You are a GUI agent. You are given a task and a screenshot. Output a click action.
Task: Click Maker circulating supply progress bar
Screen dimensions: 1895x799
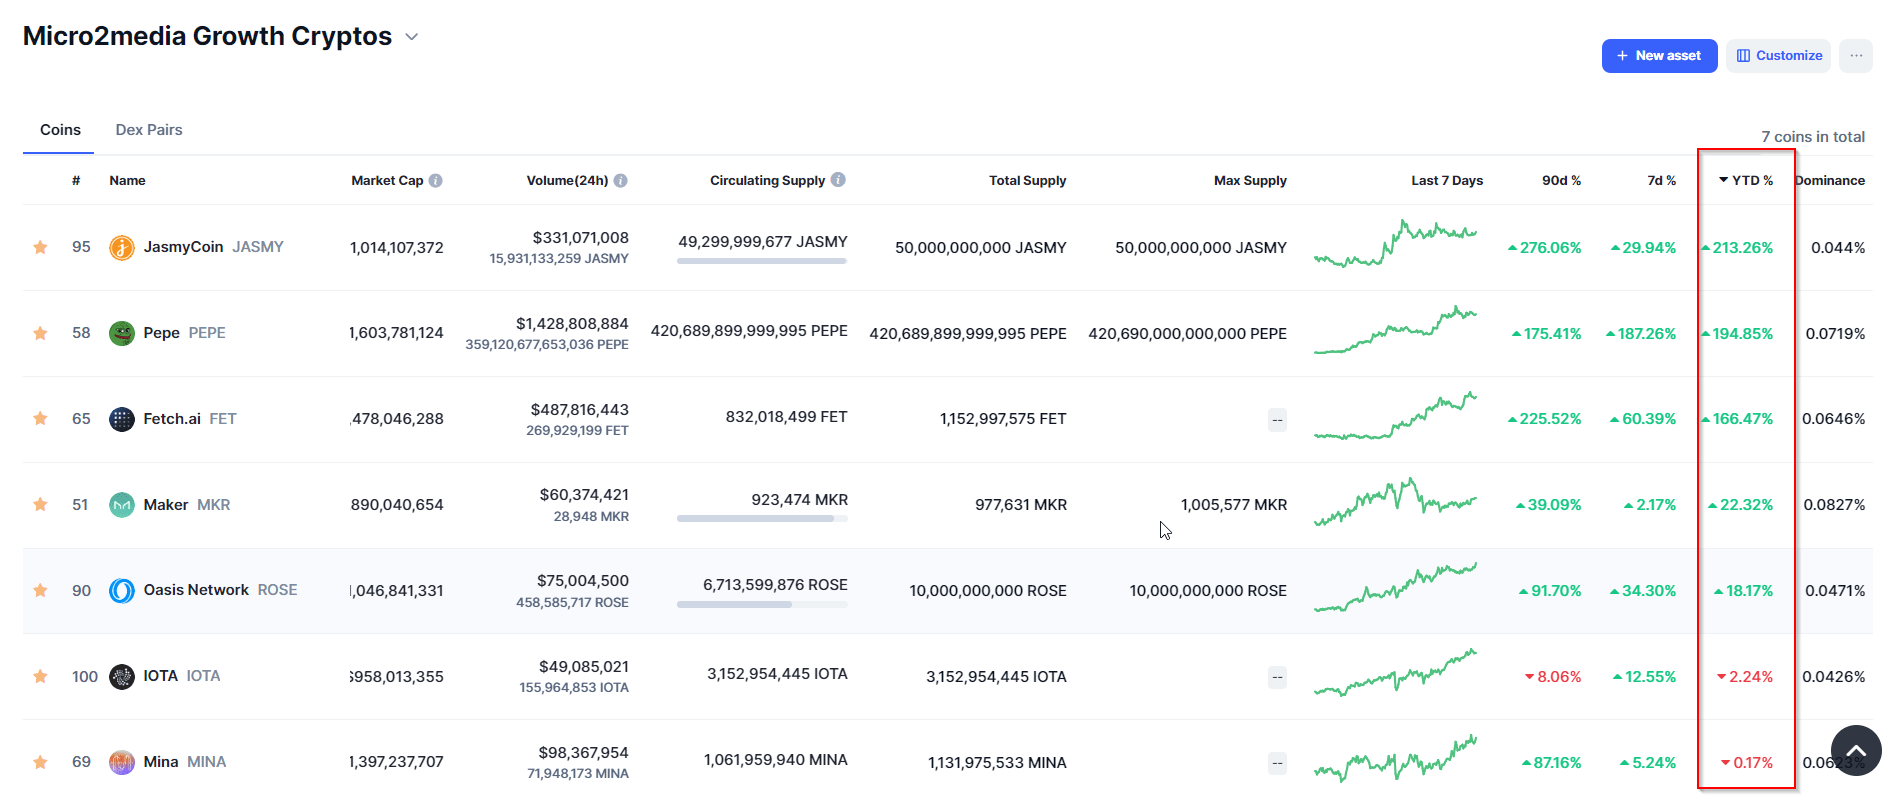(x=762, y=519)
